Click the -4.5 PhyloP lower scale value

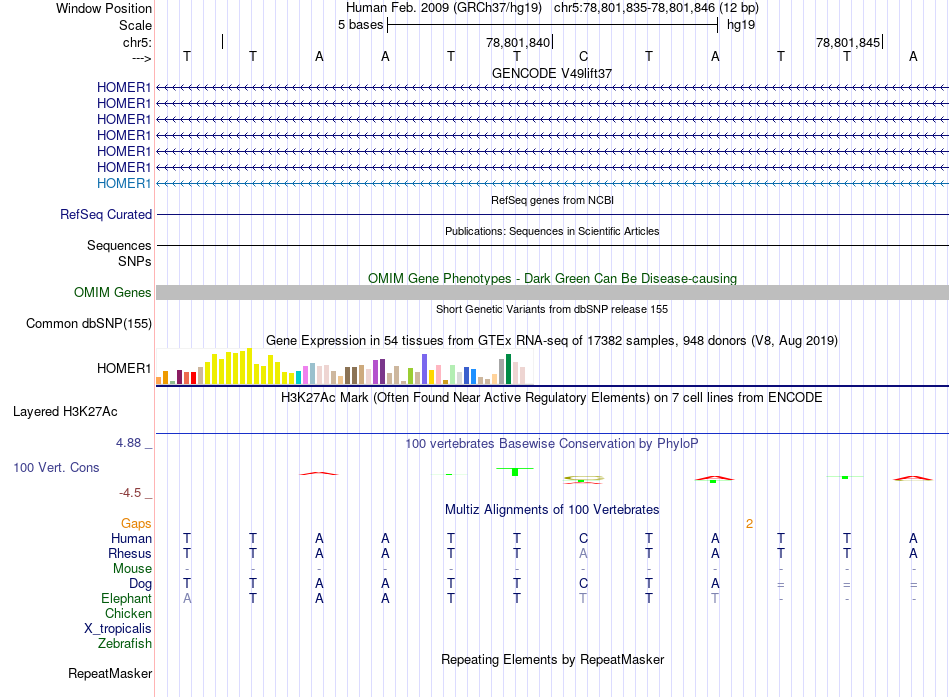point(130,493)
